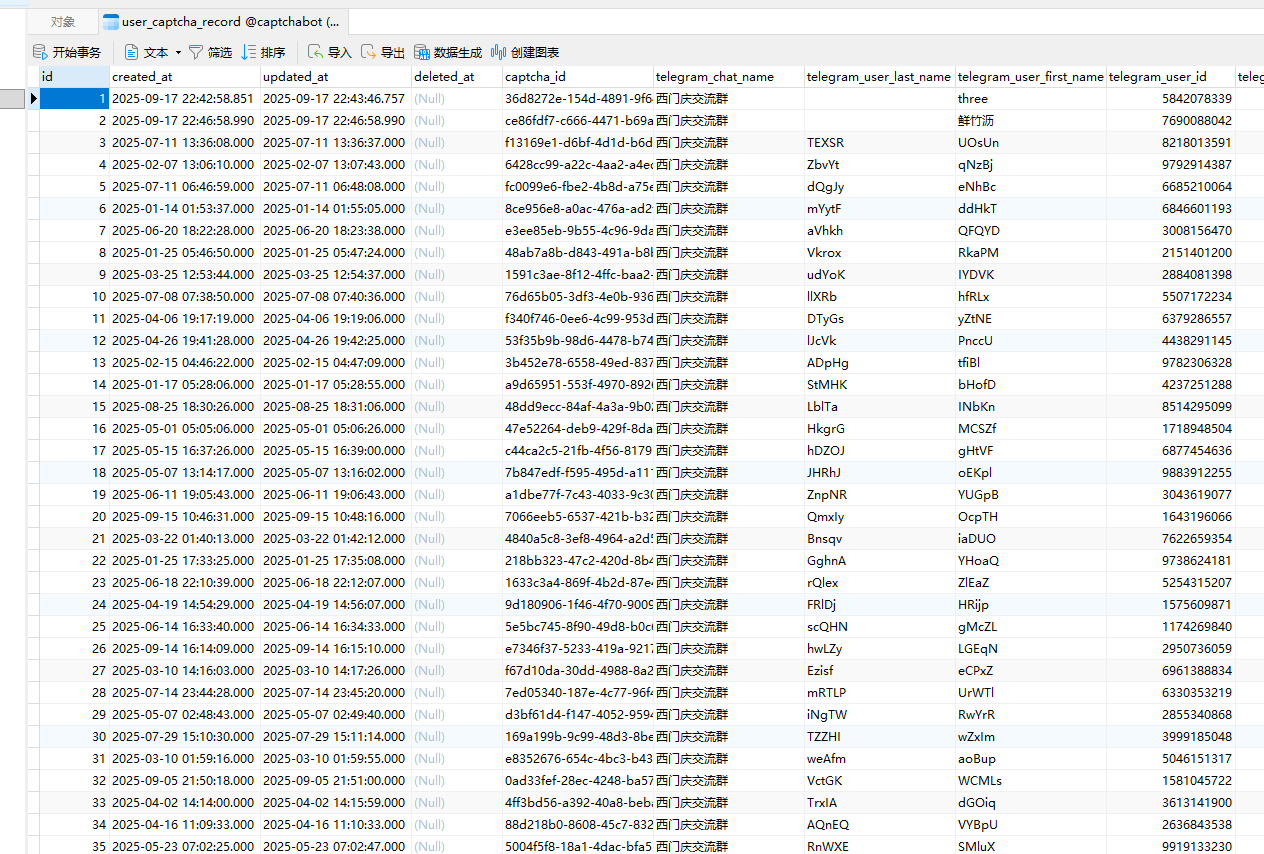Click first name cell 'INbKn'
Screen dimensions: 1264x854
coord(1031,406)
